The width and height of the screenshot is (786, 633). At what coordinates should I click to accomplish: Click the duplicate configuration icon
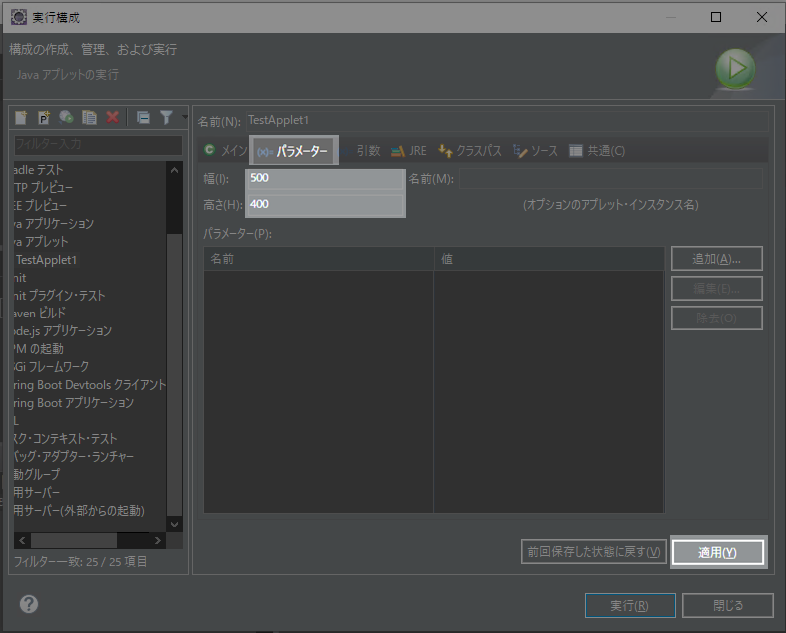(x=89, y=117)
